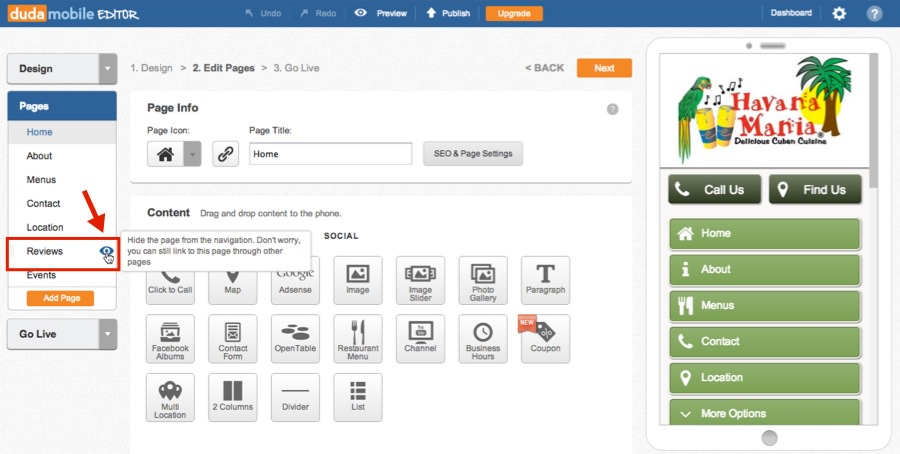Select the new Coupon widget
This screenshot has height=454, width=900.
pos(545,339)
